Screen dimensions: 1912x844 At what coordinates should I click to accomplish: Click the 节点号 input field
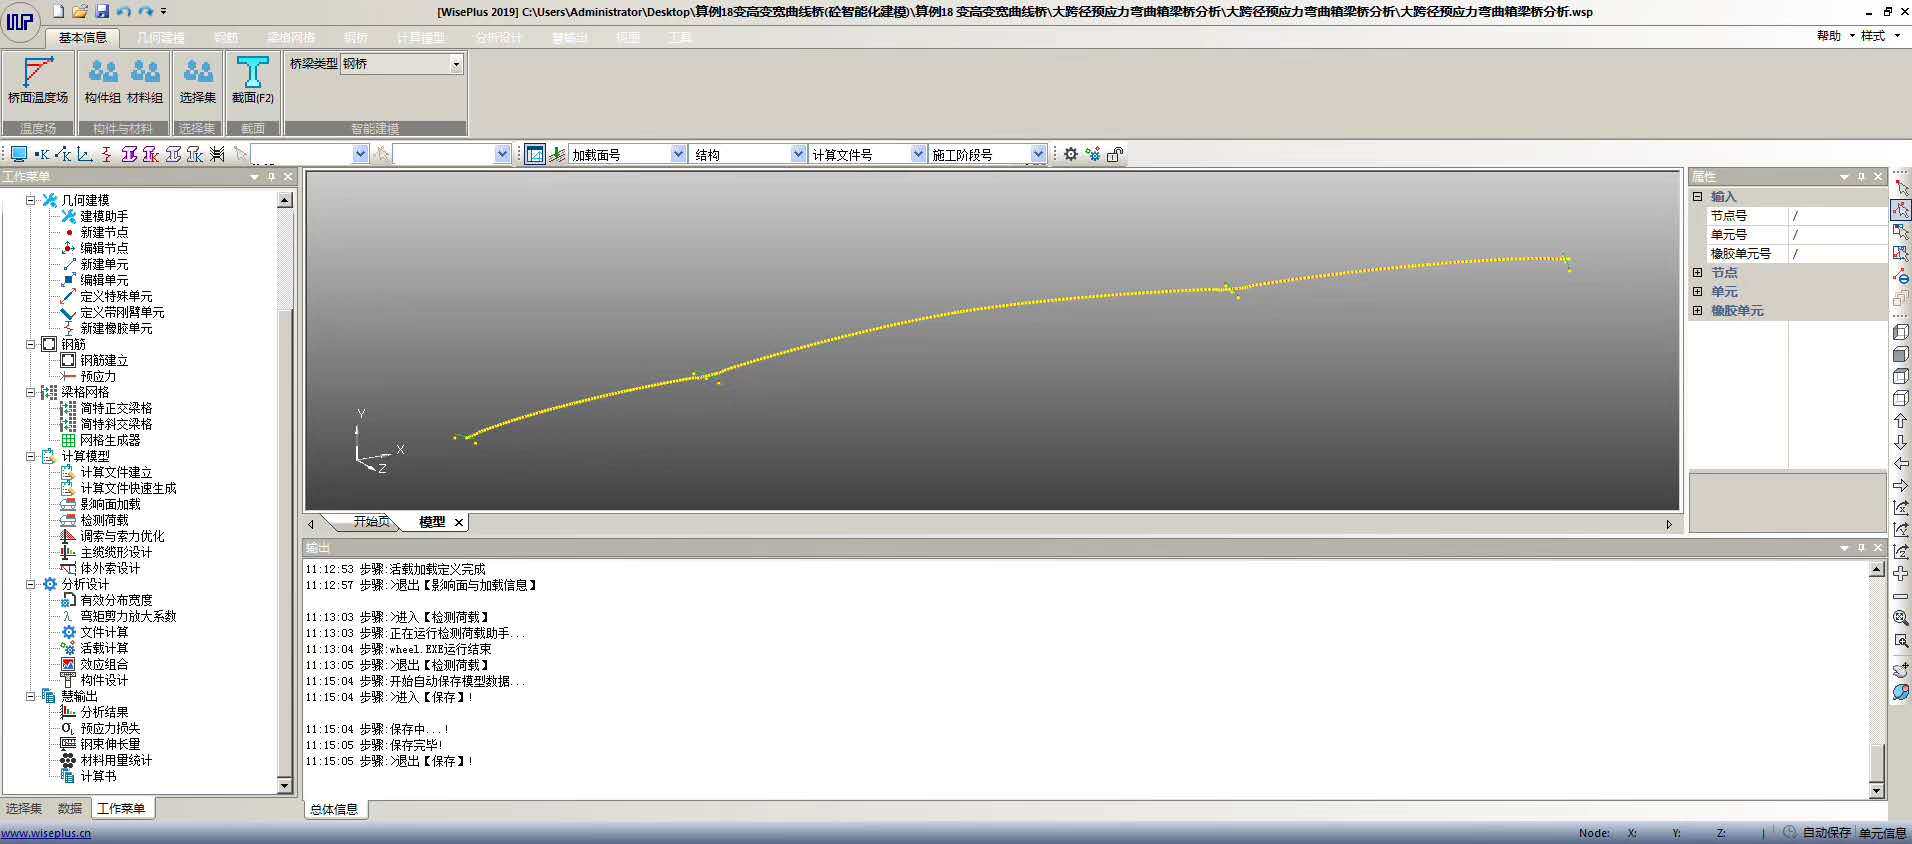tap(1837, 215)
